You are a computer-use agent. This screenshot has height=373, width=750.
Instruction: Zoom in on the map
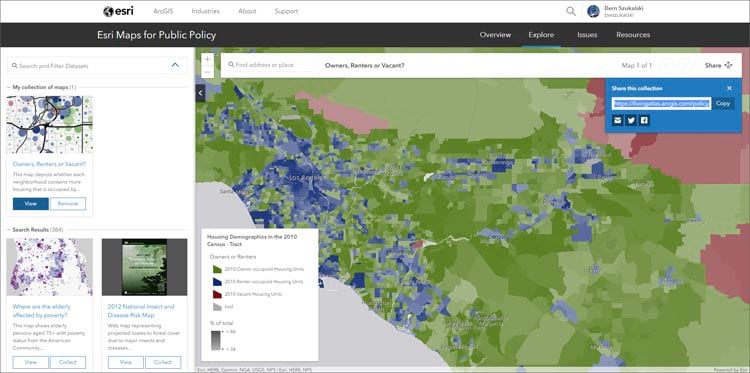click(x=207, y=60)
